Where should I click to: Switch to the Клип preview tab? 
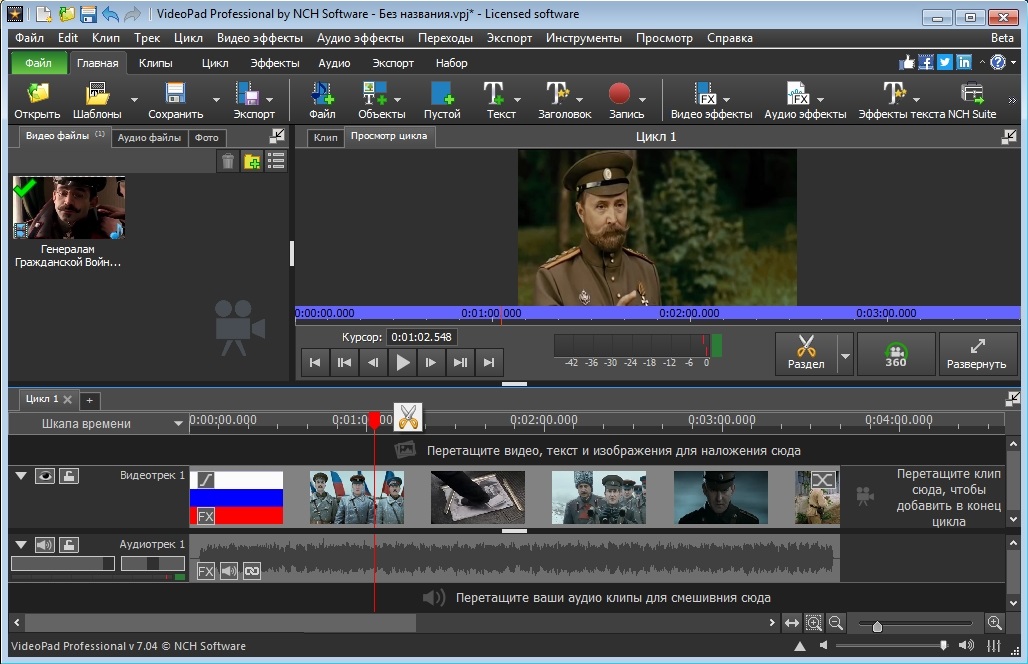tap(325, 137)
